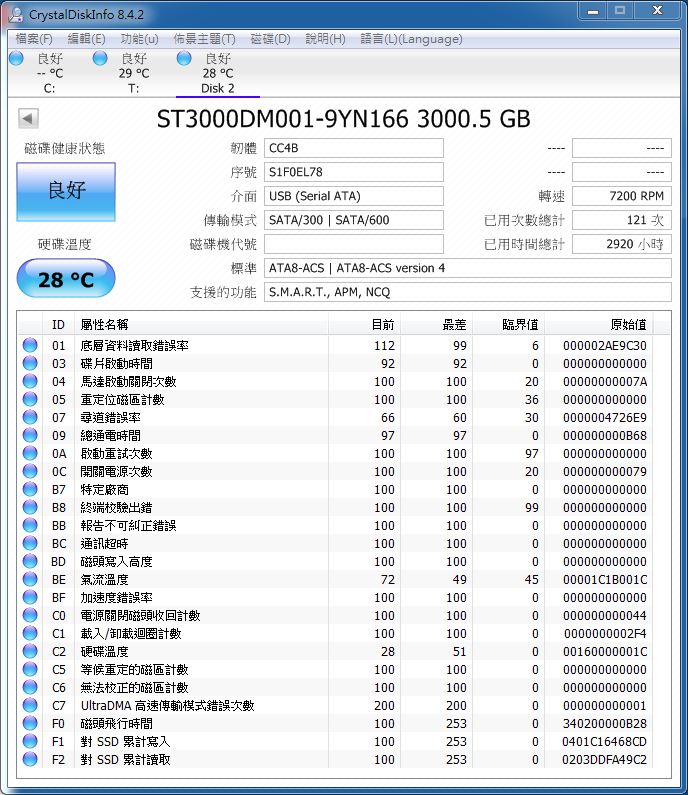This screenshot has width=688, height=795.
Task: Click status orb for attribute BD 磁頭寫入高度
Action: point(30,561)
